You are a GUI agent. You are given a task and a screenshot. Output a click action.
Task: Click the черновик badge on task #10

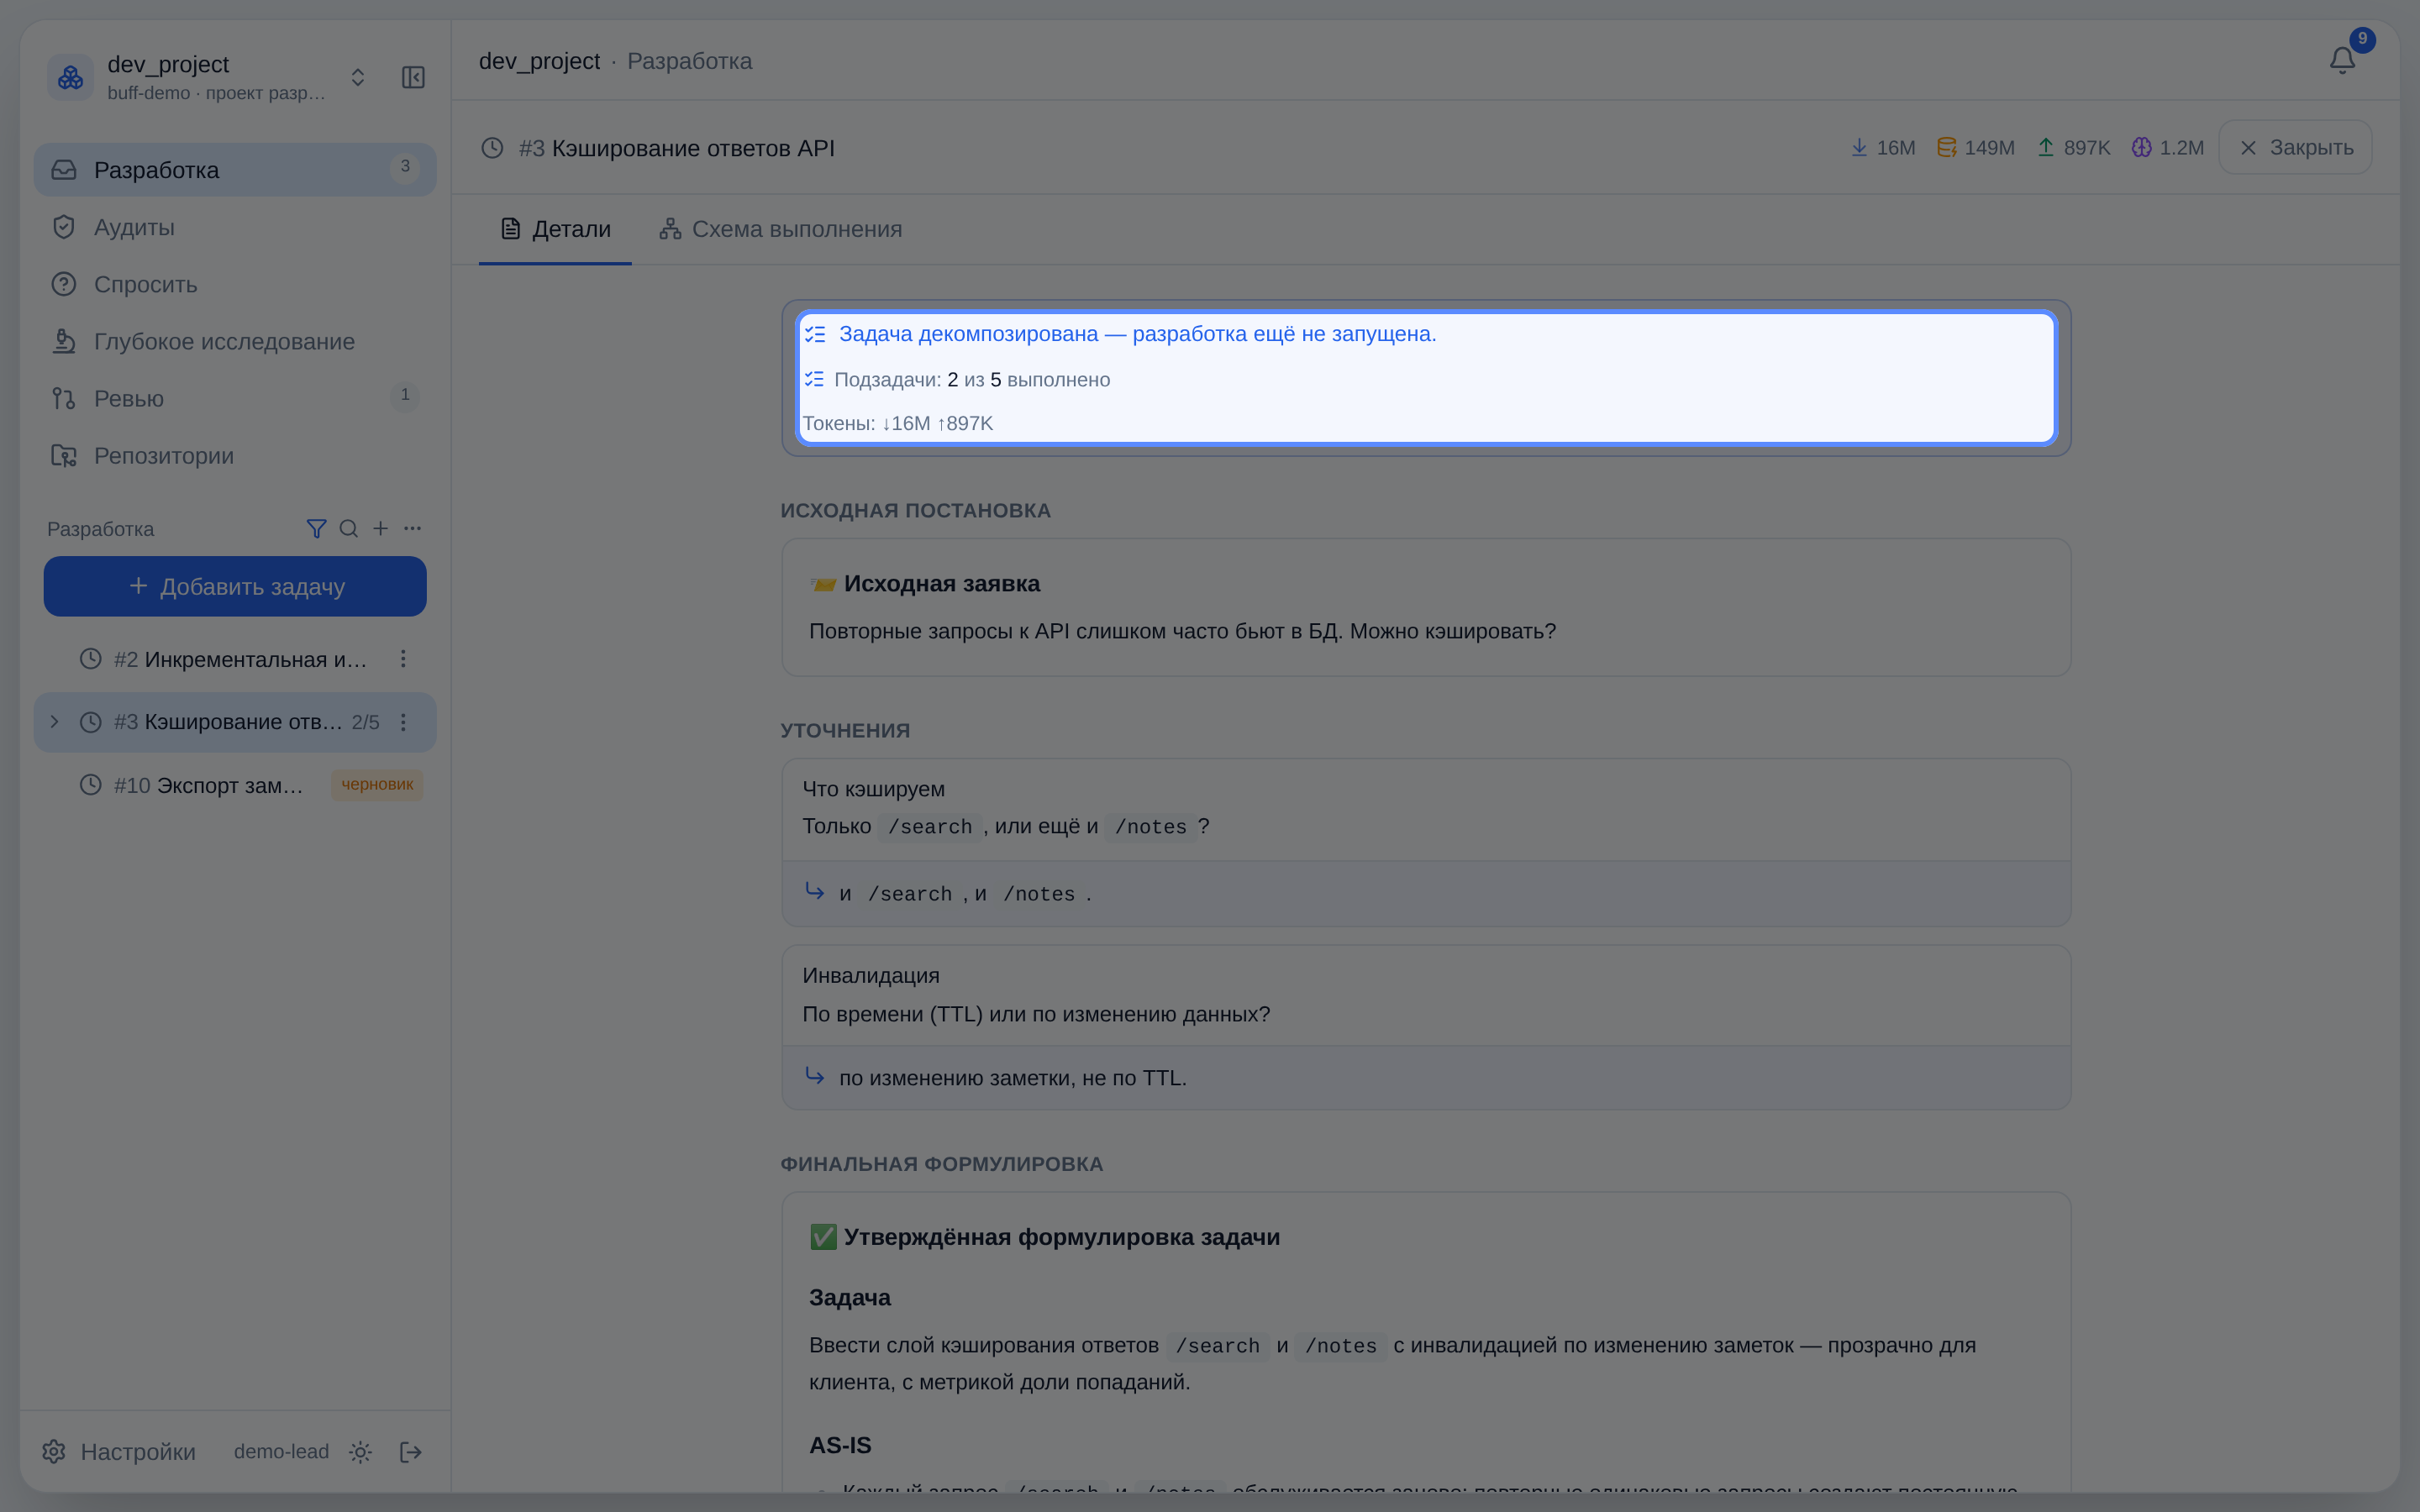(x=377, y=785)
